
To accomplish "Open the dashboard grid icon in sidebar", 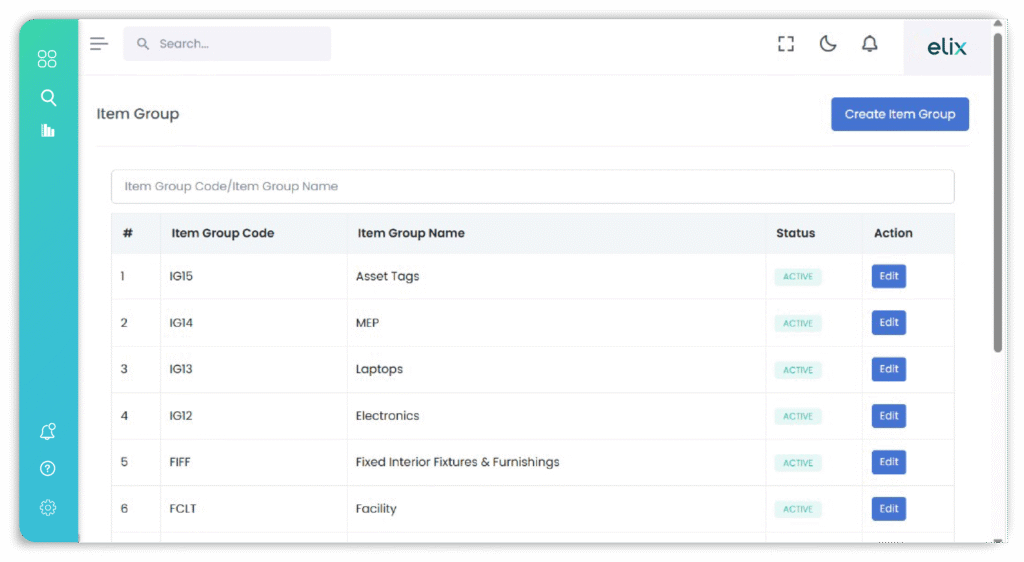I will (47, 59).
